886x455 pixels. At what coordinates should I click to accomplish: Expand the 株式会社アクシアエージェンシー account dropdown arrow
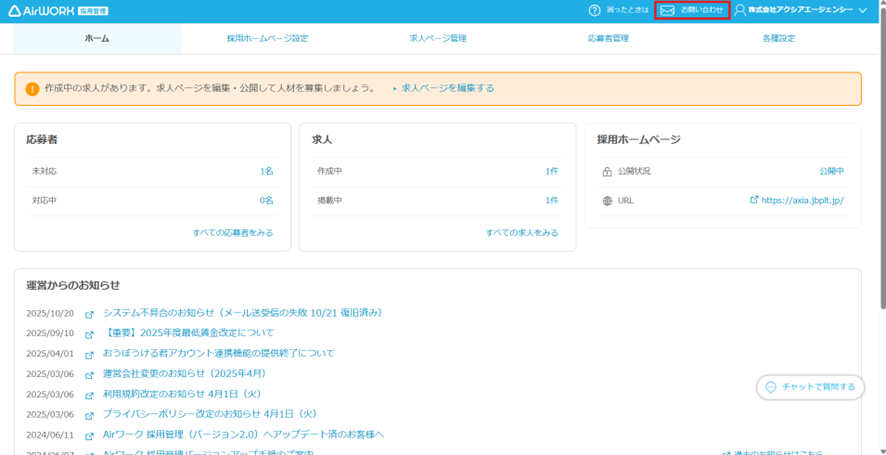tap(862, 10)
